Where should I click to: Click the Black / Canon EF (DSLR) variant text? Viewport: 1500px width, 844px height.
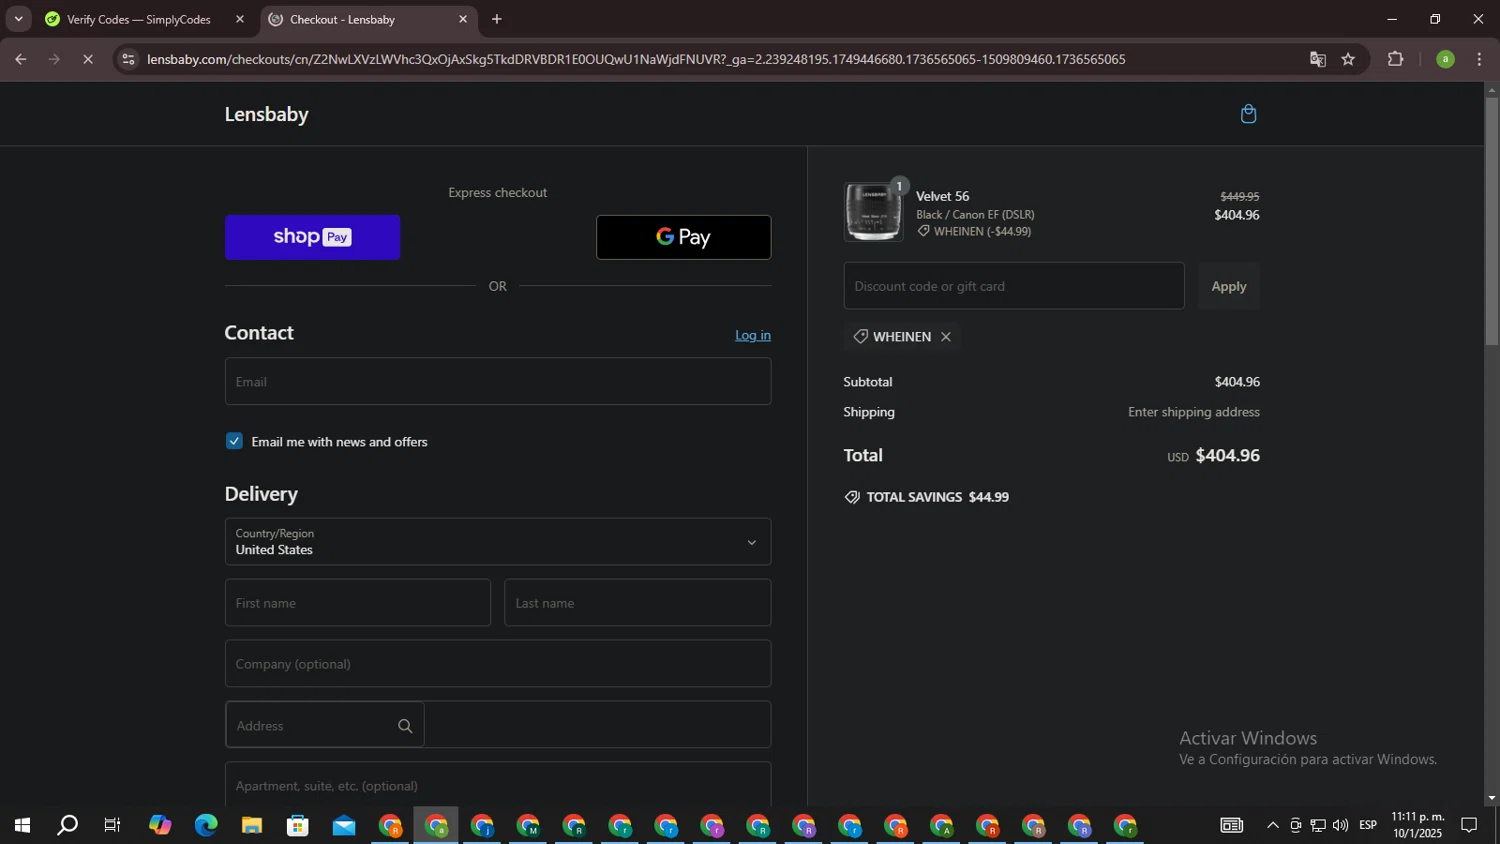click(975, 215)
